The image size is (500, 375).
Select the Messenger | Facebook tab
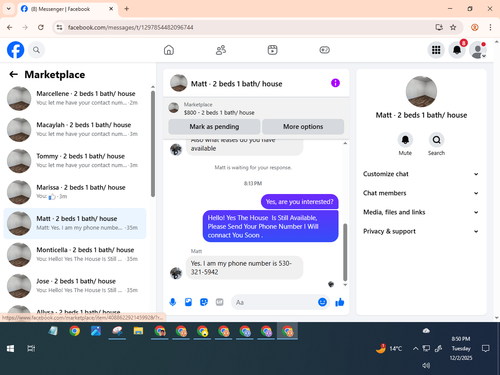click(67, 9)
